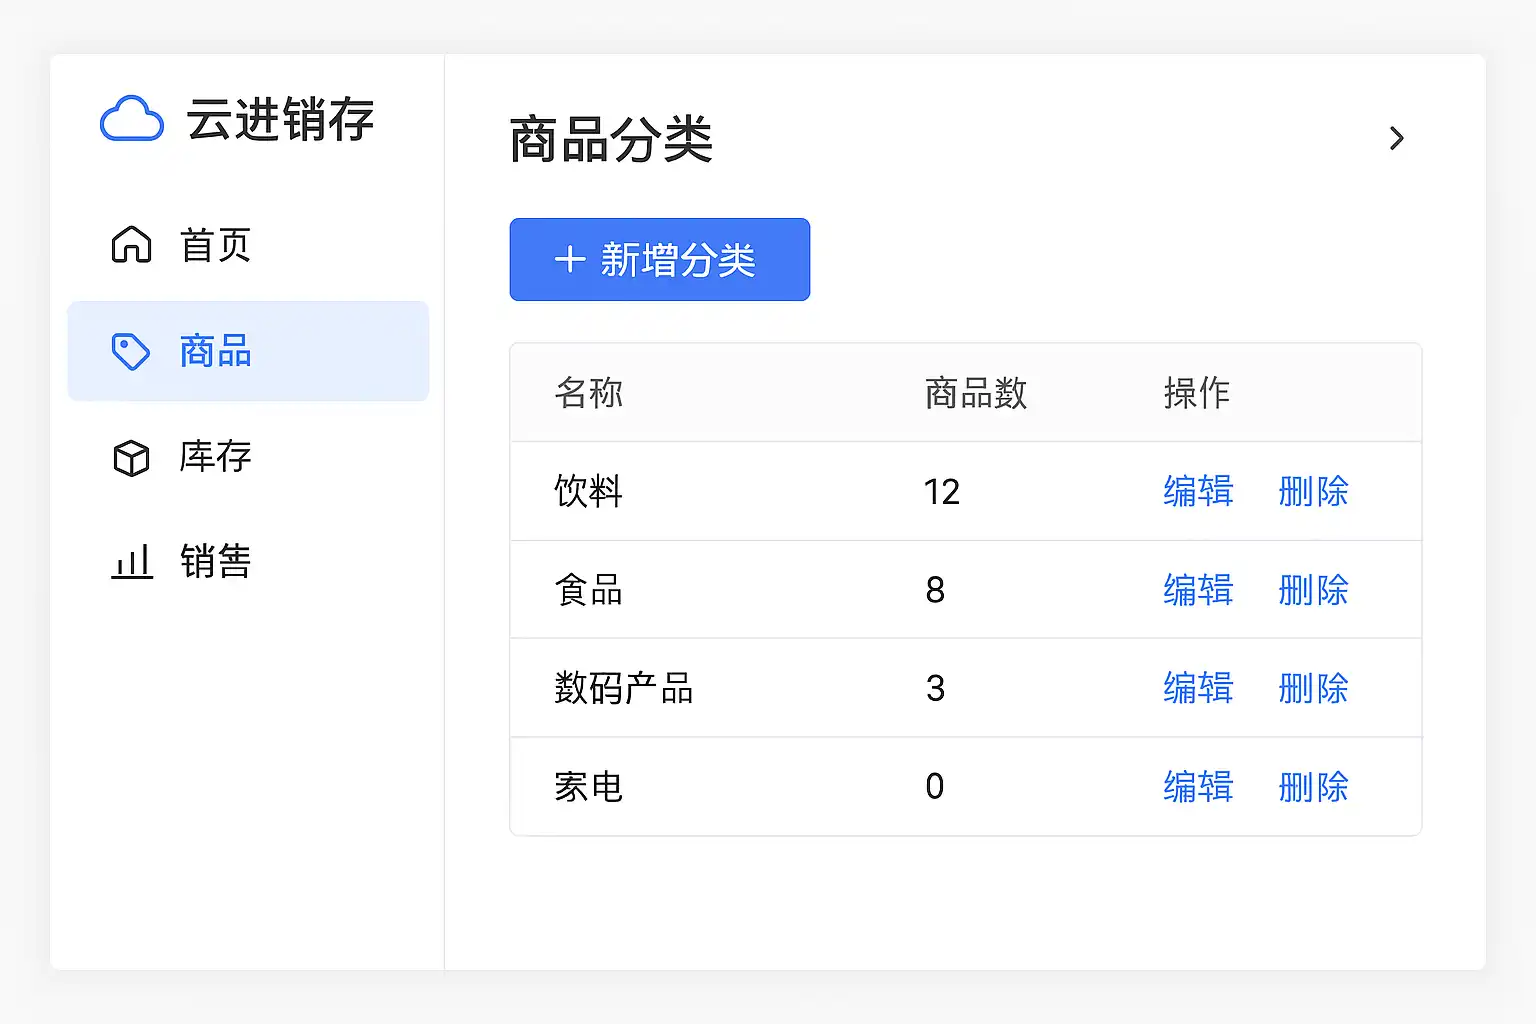Delete the 家电 category
Image resolution: width=1536 pixels, height=1024 pixels.
point(1313,787)
